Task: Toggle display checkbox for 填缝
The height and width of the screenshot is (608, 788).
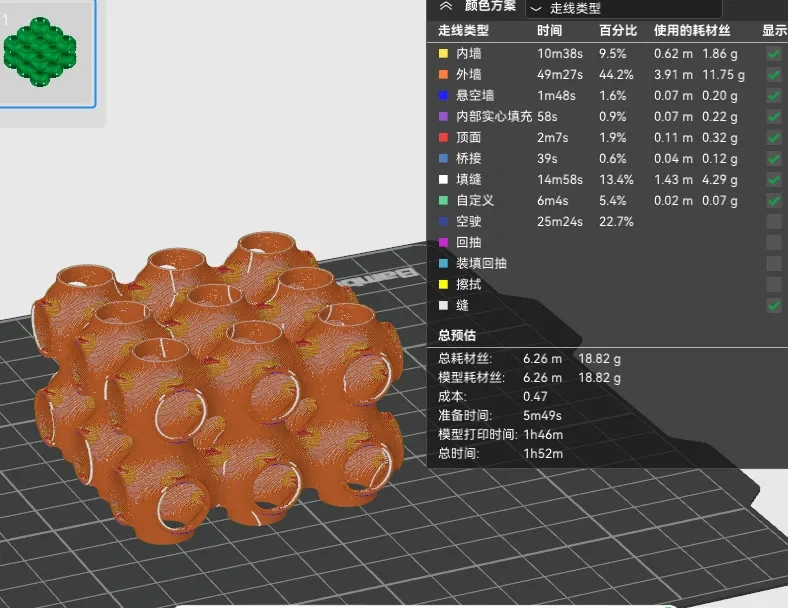Action: click(774, 180)
